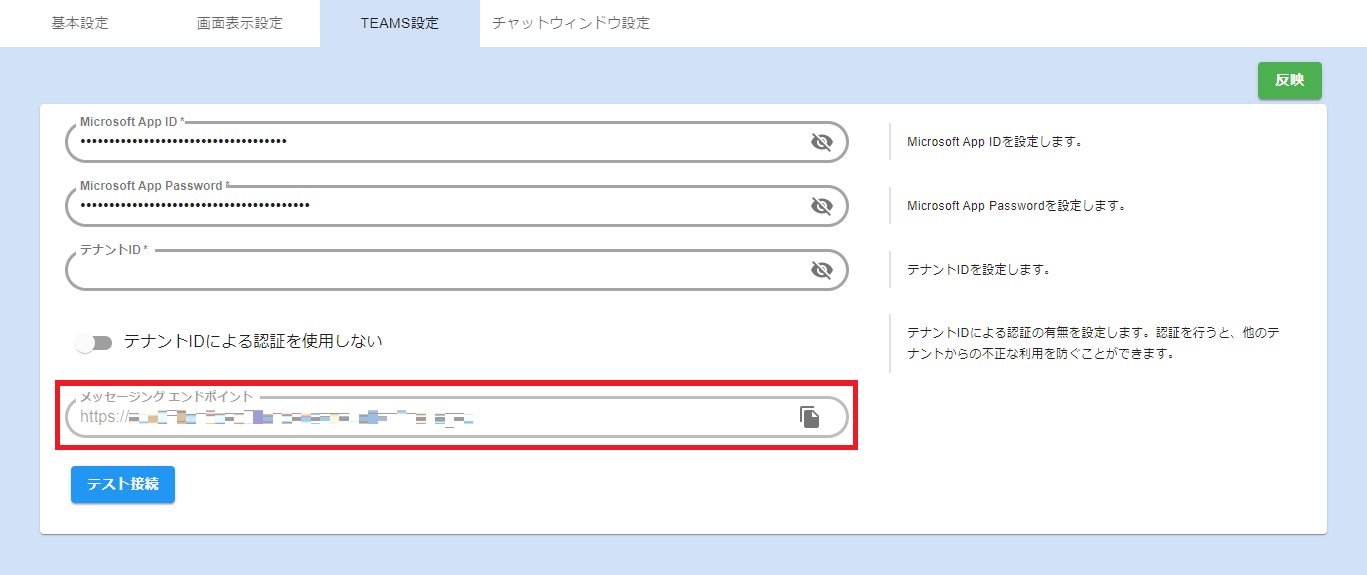Copy the メッセージング エンドポイント URL
The width and height of the screenshot is (1367, 575).
click(x=810, y=417)
